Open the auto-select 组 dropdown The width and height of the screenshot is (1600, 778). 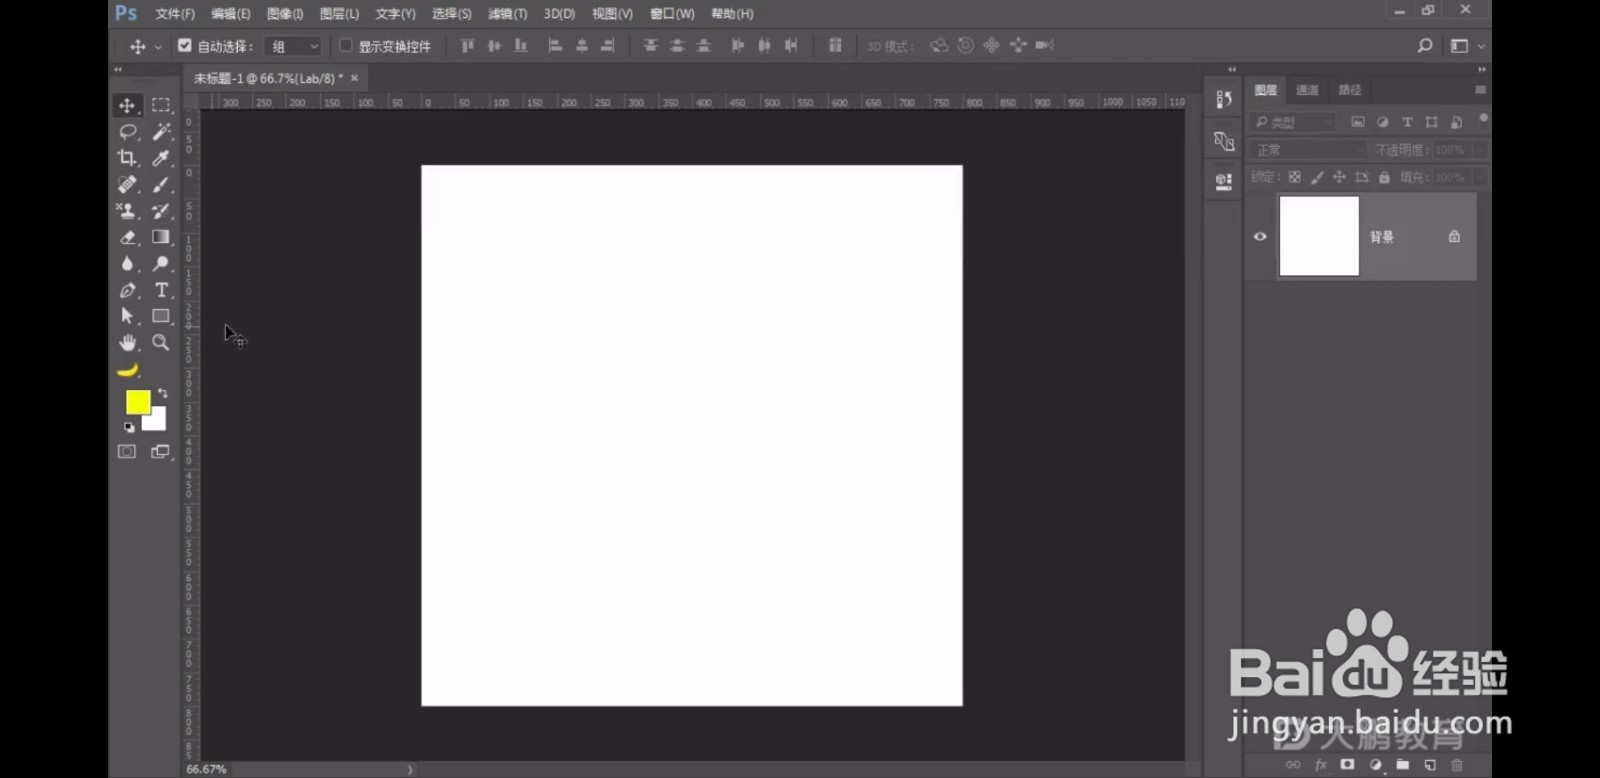pos(295,46)
